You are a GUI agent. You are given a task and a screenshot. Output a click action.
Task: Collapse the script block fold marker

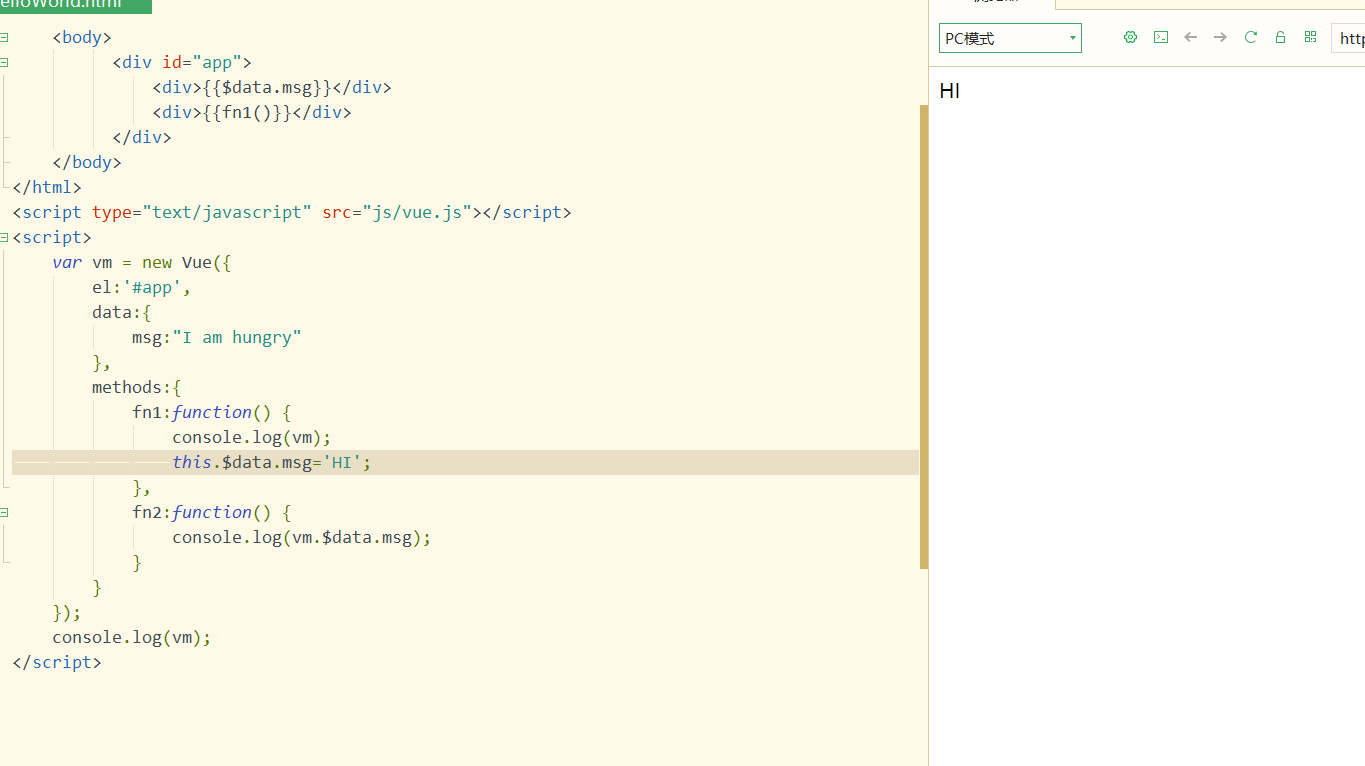(4, 237)
